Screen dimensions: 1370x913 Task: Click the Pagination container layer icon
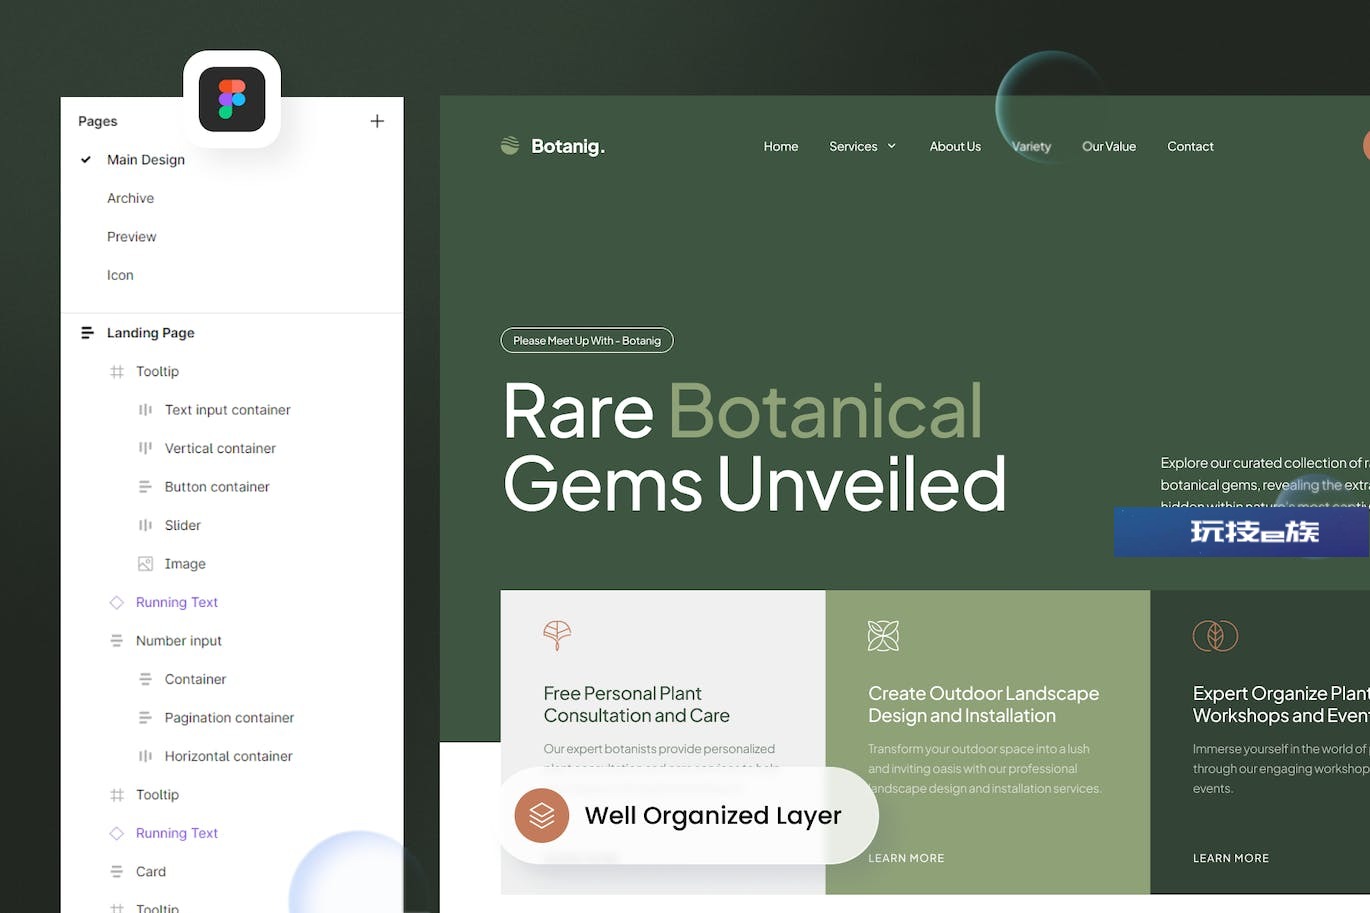coord(145,718)
